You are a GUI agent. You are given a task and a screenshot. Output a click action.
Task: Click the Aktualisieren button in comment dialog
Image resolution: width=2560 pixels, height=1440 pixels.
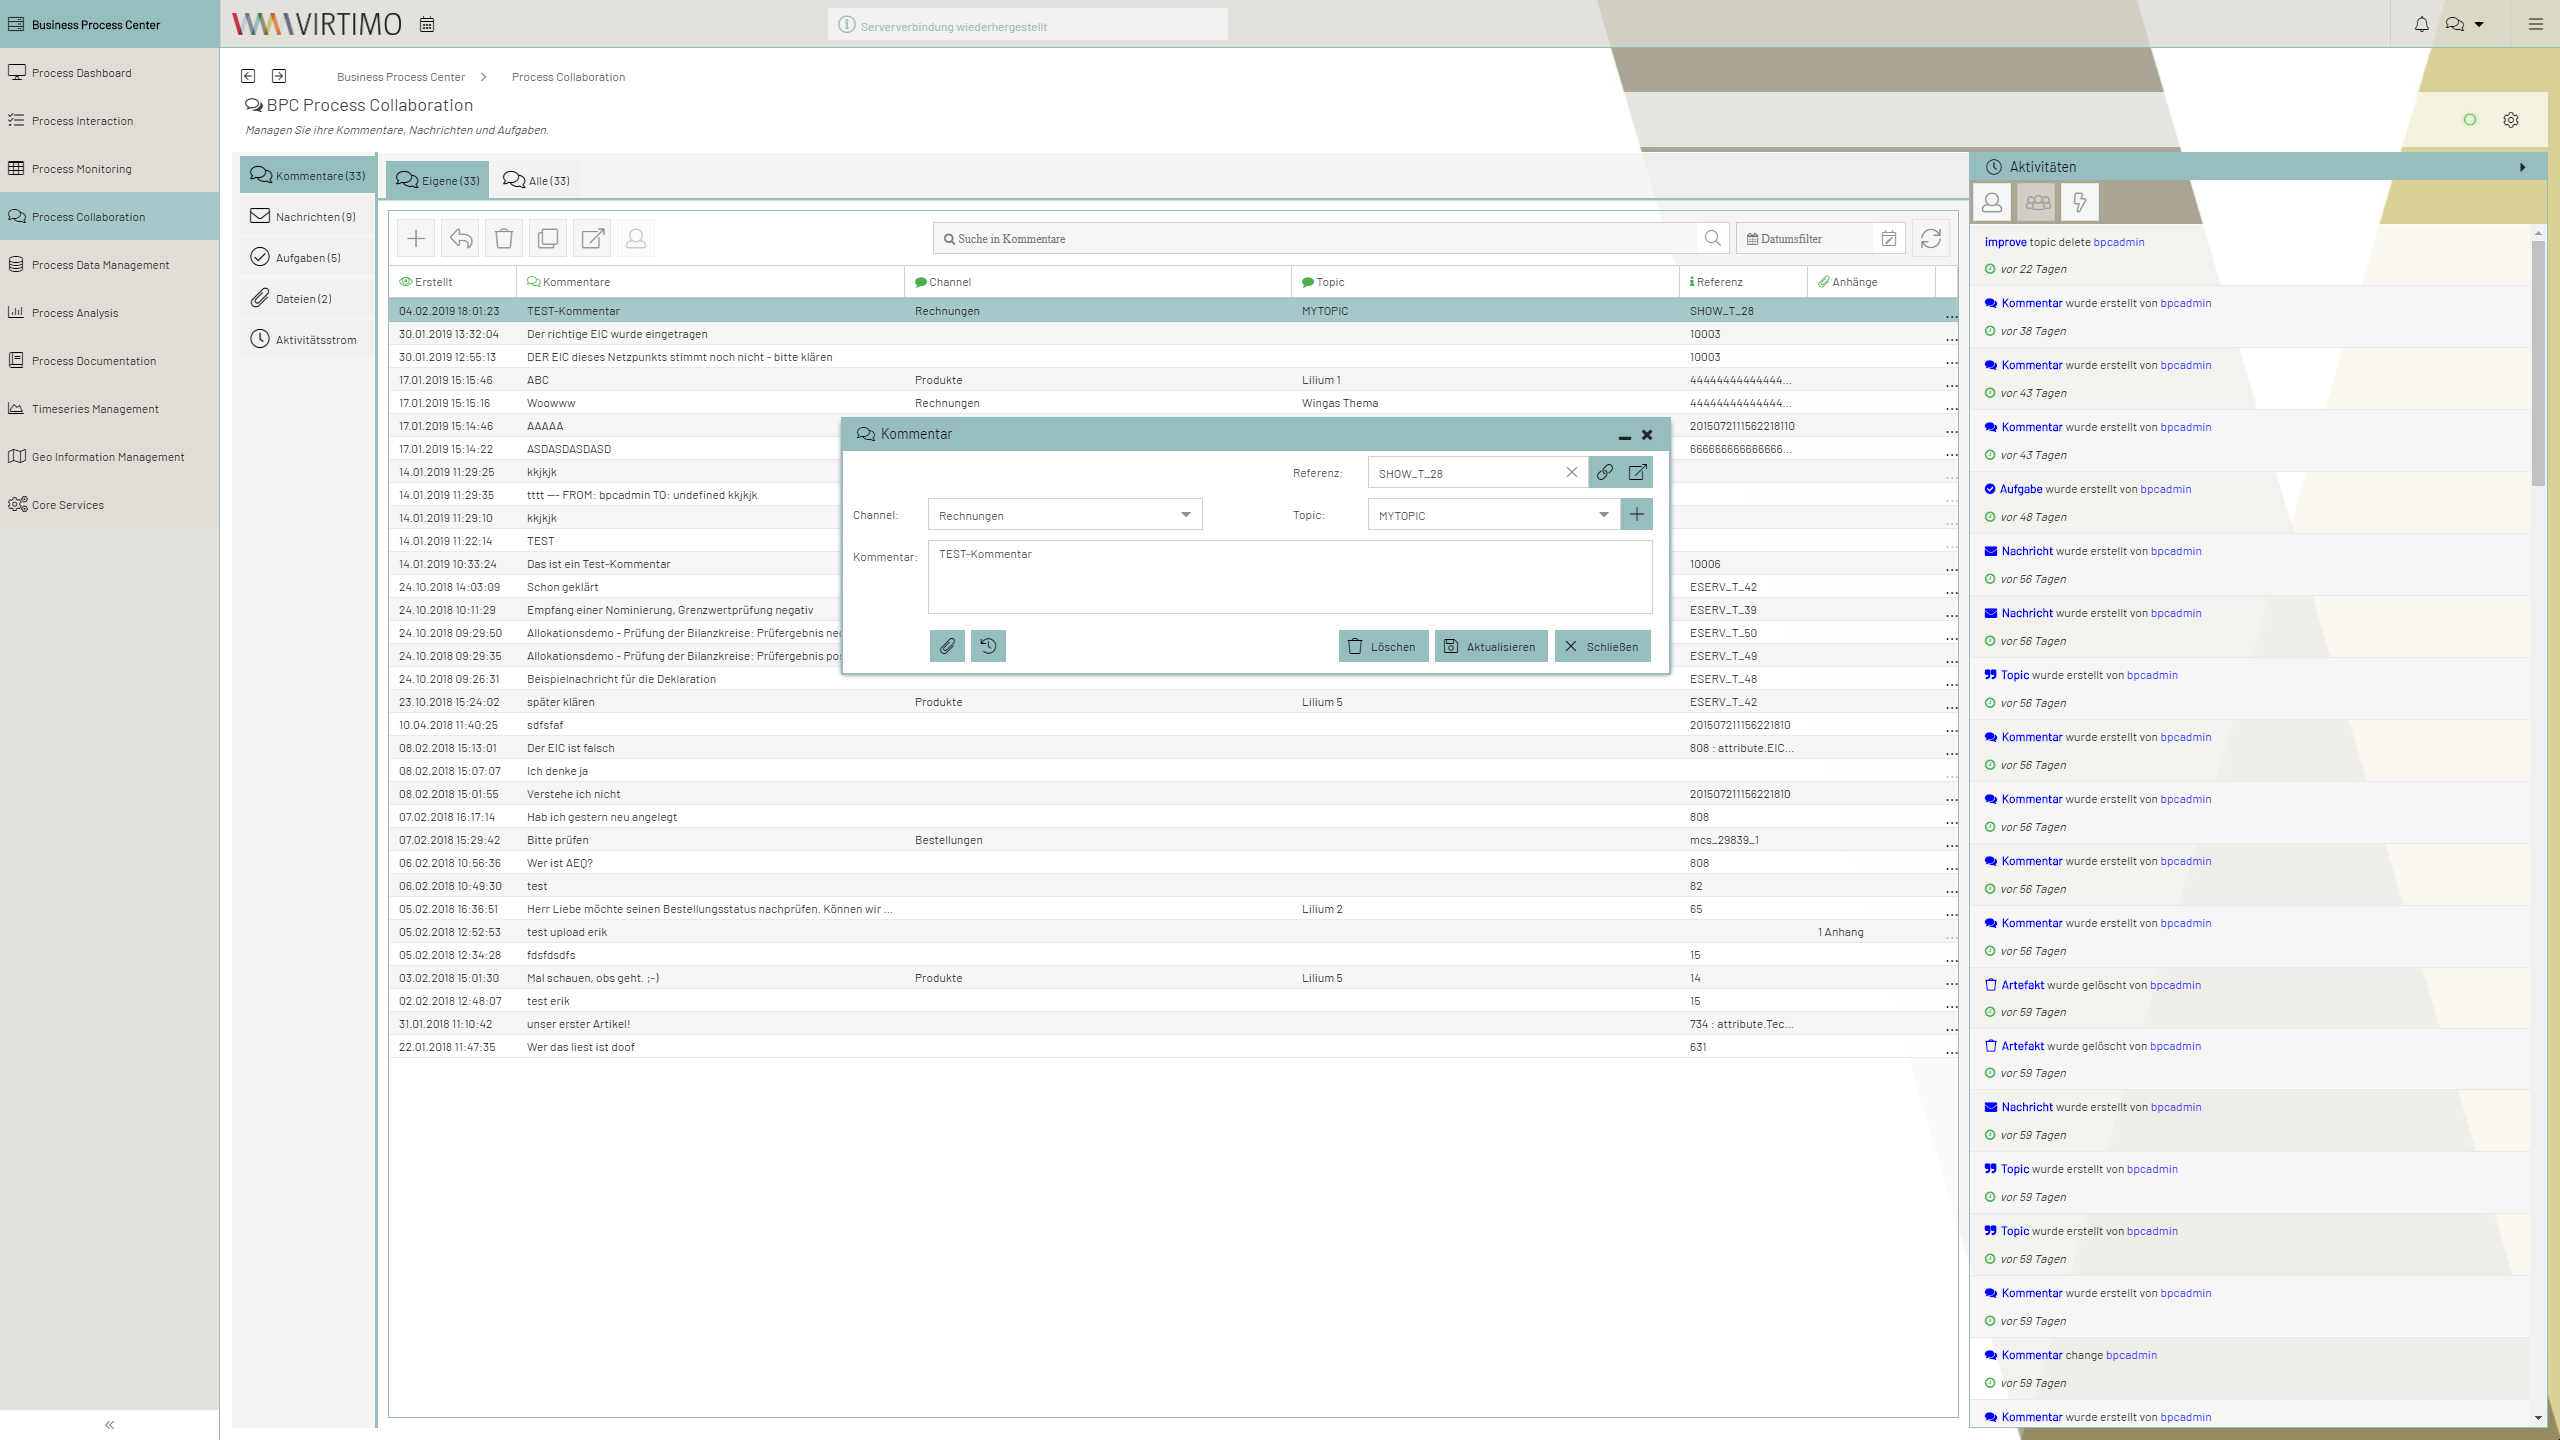1489,645
